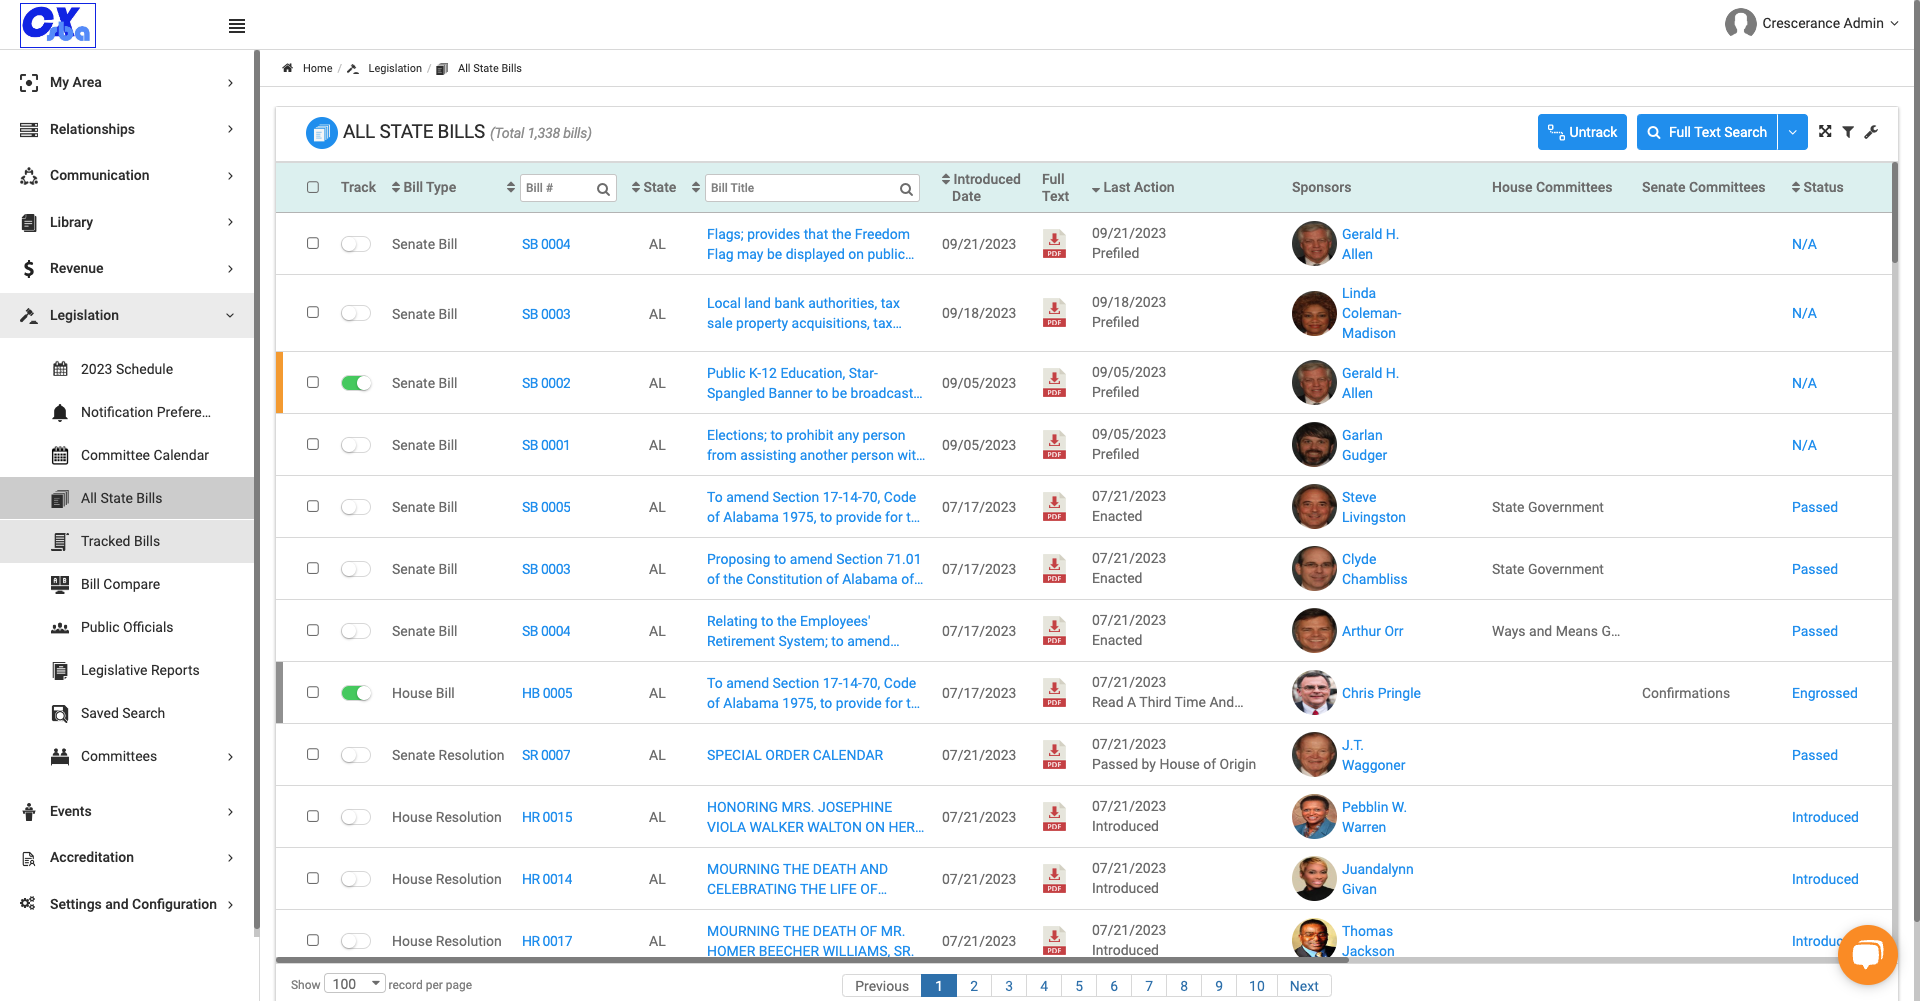1920x1001 pixels.
Task: Click the user avatar icon
Action: point(1740,23)
